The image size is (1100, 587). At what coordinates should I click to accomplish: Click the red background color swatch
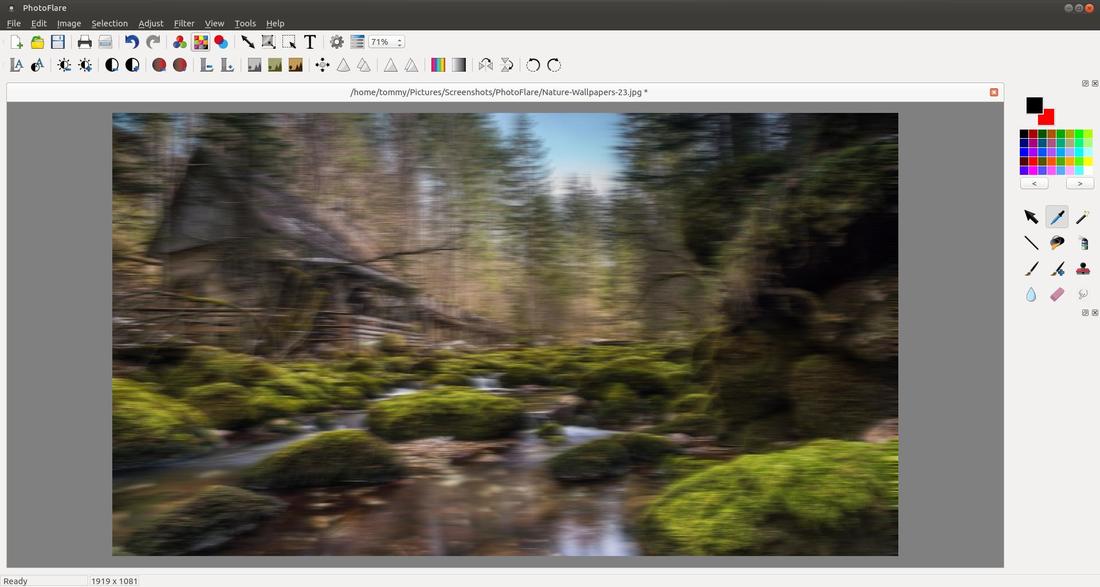(1049, 119)
